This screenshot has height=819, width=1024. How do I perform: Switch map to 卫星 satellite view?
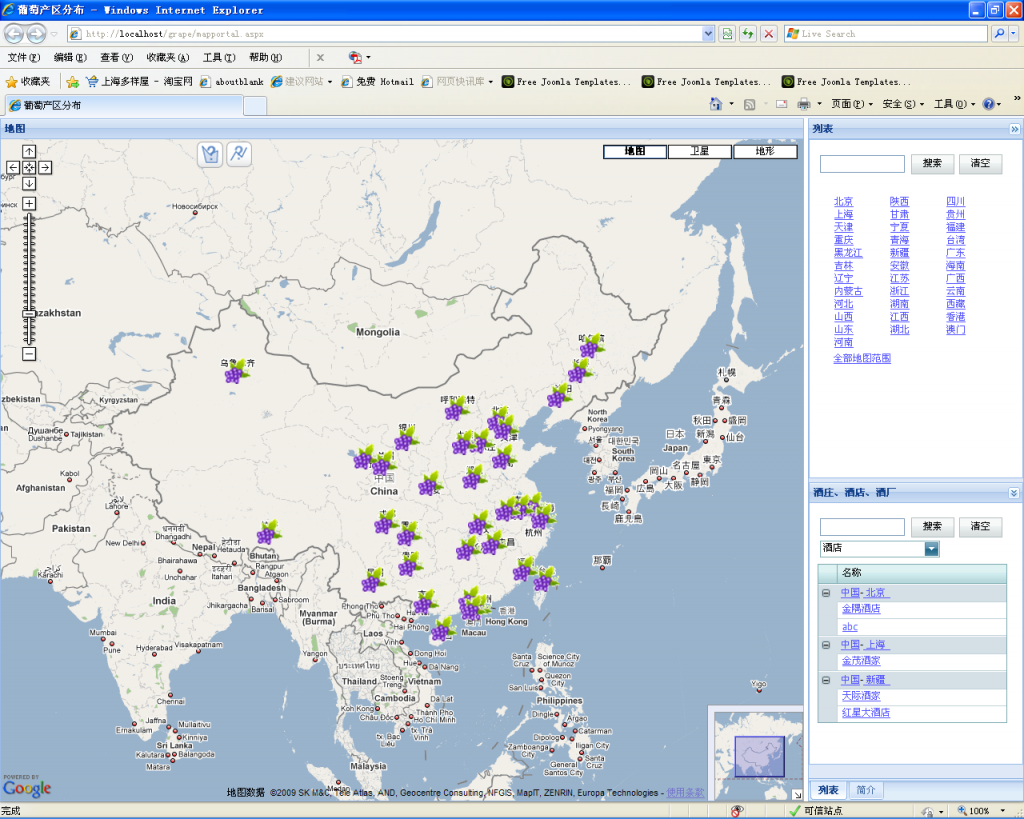point(700,152)
